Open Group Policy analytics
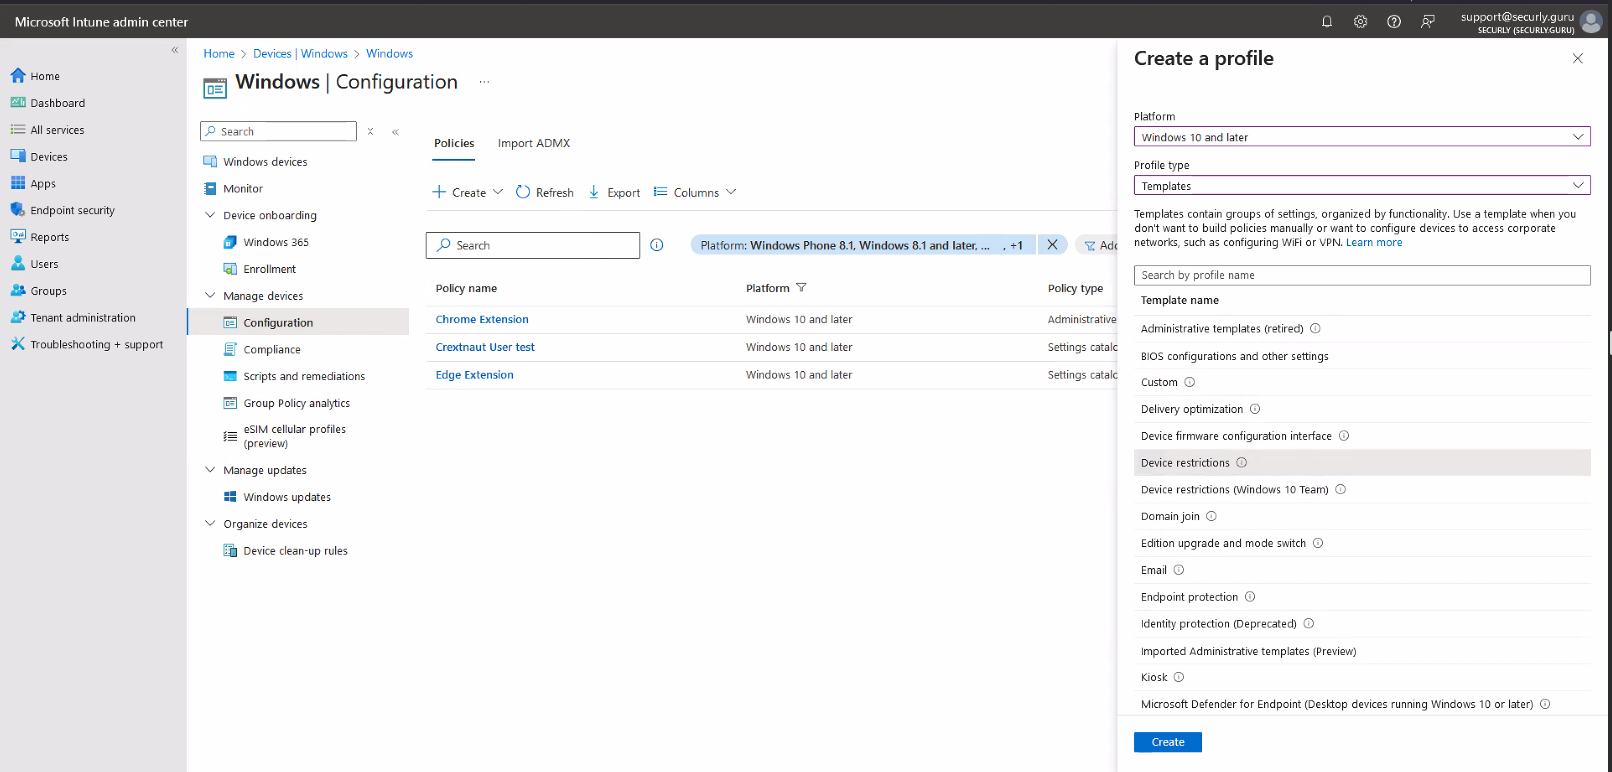Viewport: 1612px width, 772px height. click(x=298, y=404)
